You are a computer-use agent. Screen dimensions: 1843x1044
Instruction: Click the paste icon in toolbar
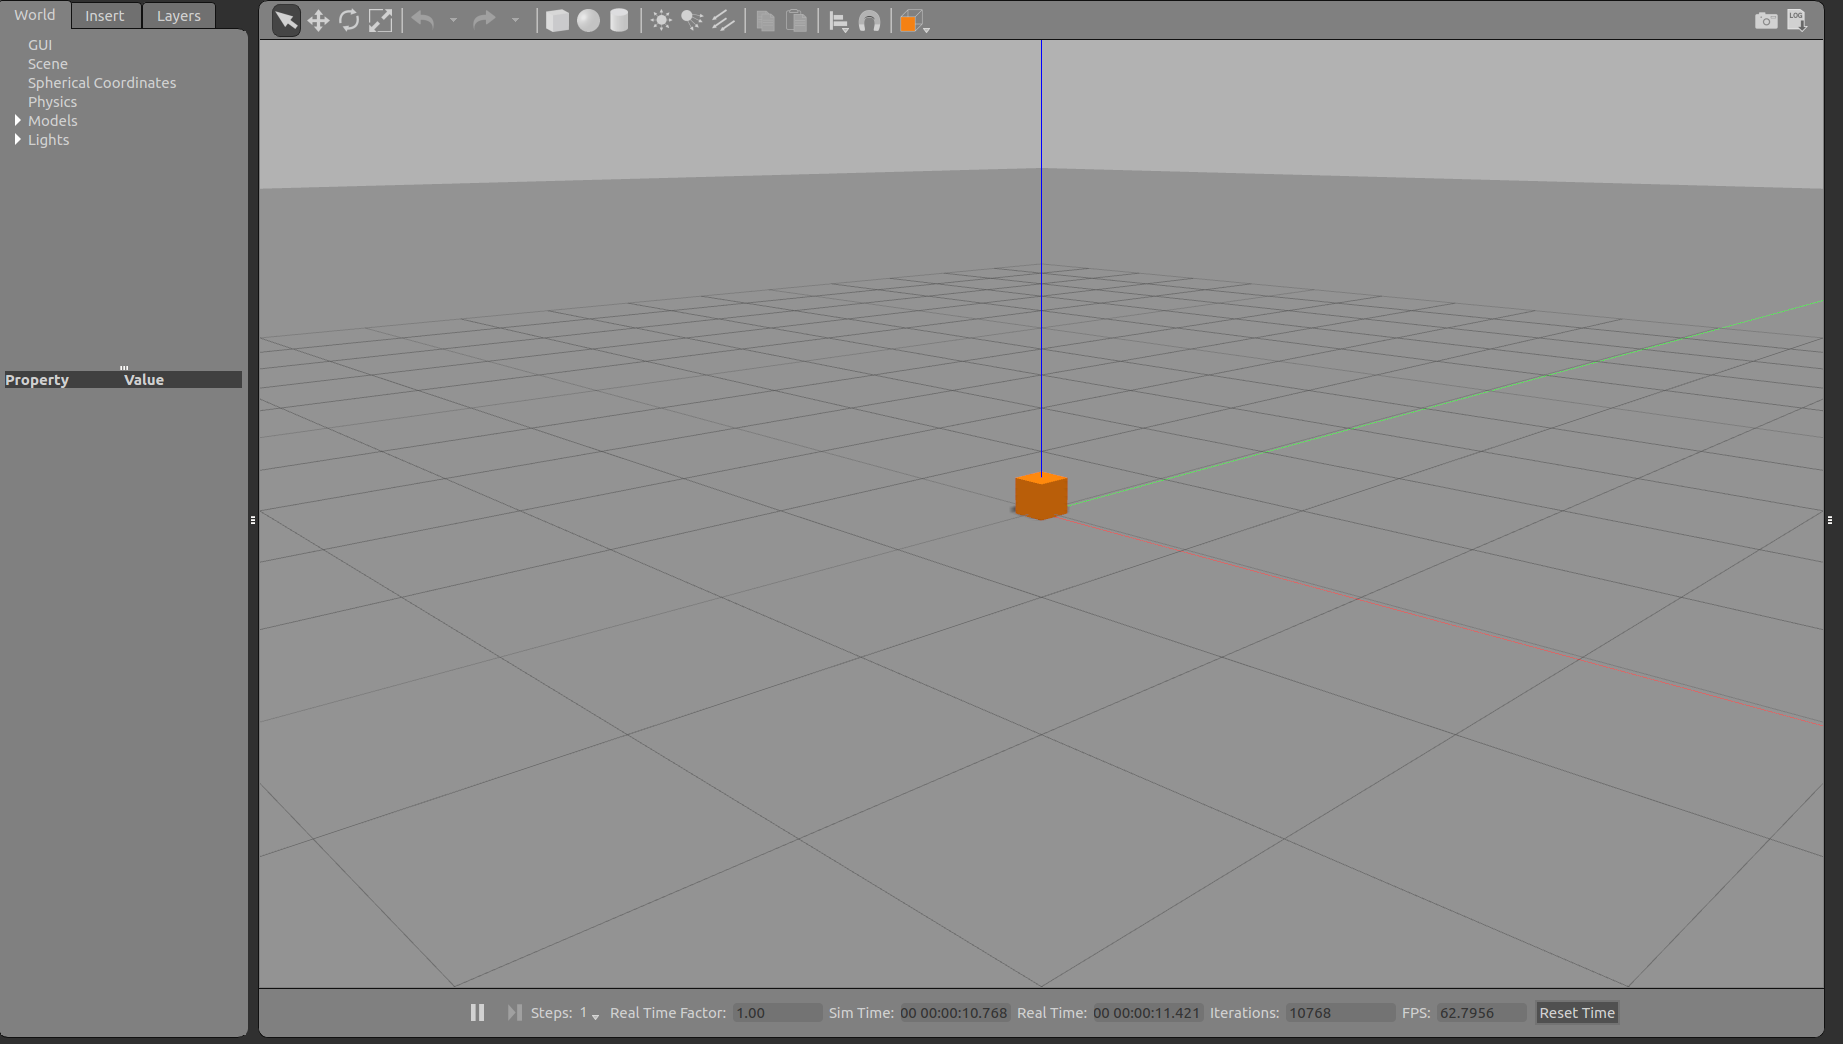coord(796,21)
